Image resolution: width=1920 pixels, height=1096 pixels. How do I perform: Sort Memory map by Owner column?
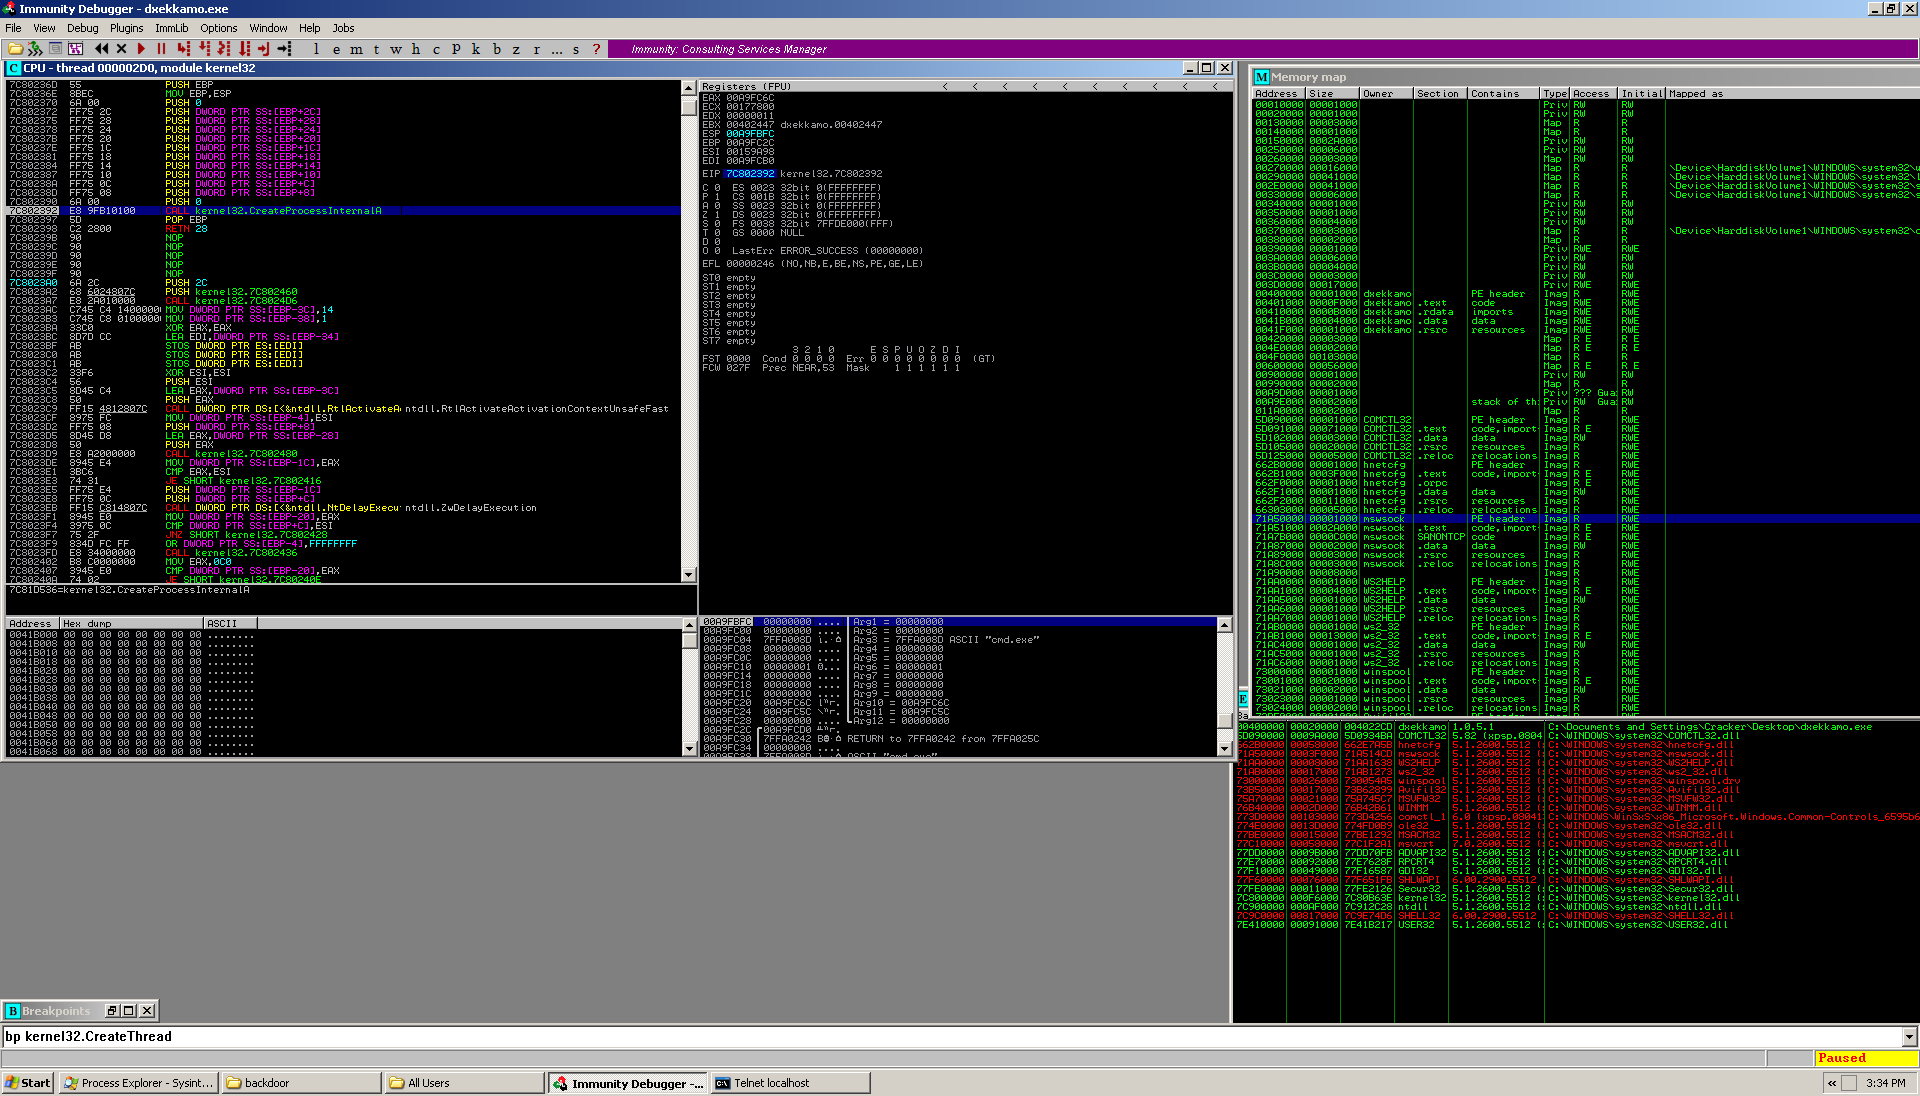pos(1386,93)
